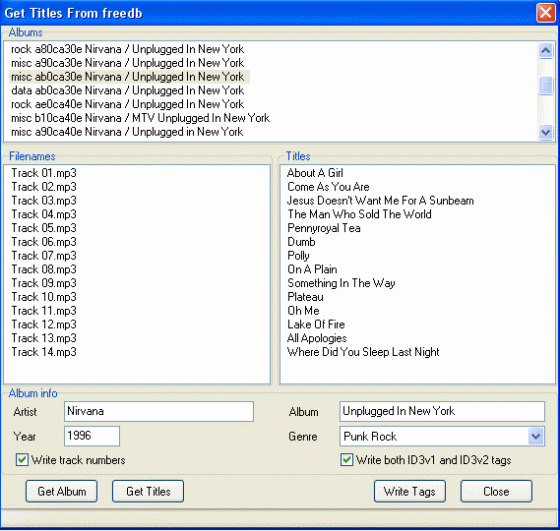Select album entry misc a90ca30e Nirvana
The image size is (560, 531).
click(x=128, y=63)
